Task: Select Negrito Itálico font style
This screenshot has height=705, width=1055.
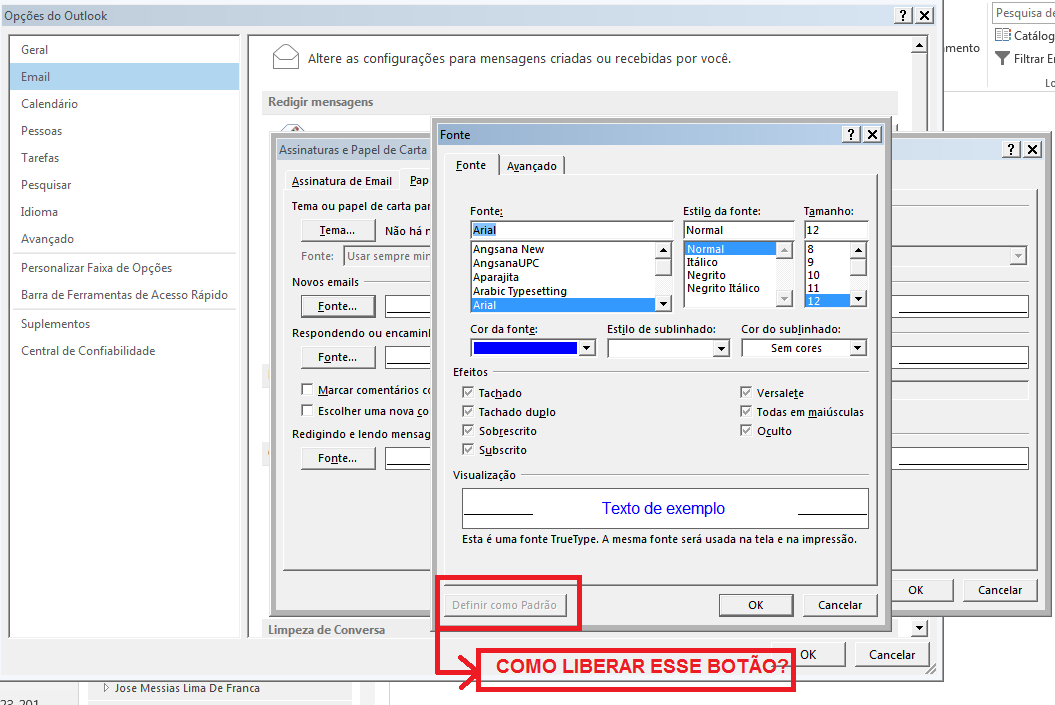Action: tap(730, 288)
